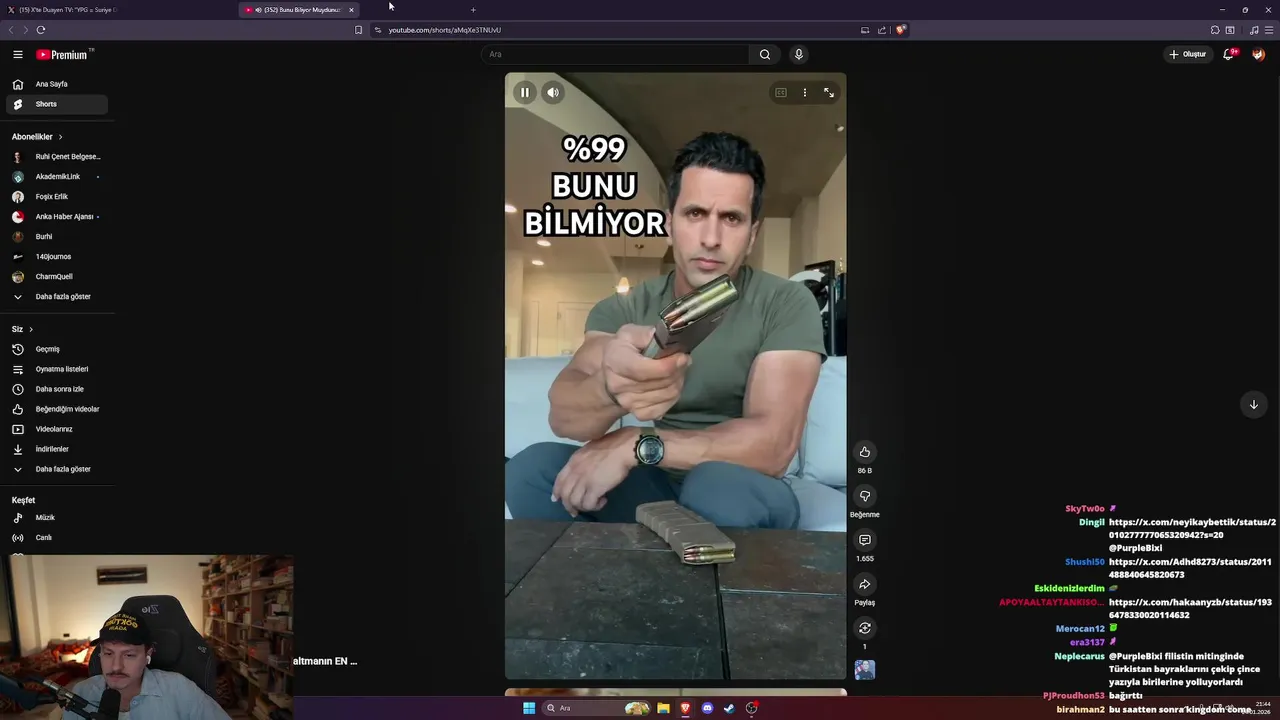The width and height of the screenshot is (1280, 720).
Task: Mute the Shorts video volume
Action: click(553, 93)
